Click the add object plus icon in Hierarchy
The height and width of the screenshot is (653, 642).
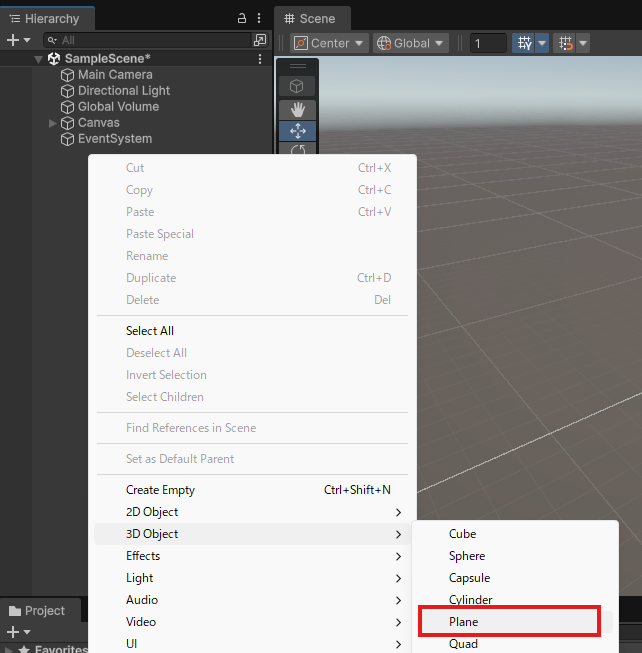pyautogui.click(x=13, y=40)
